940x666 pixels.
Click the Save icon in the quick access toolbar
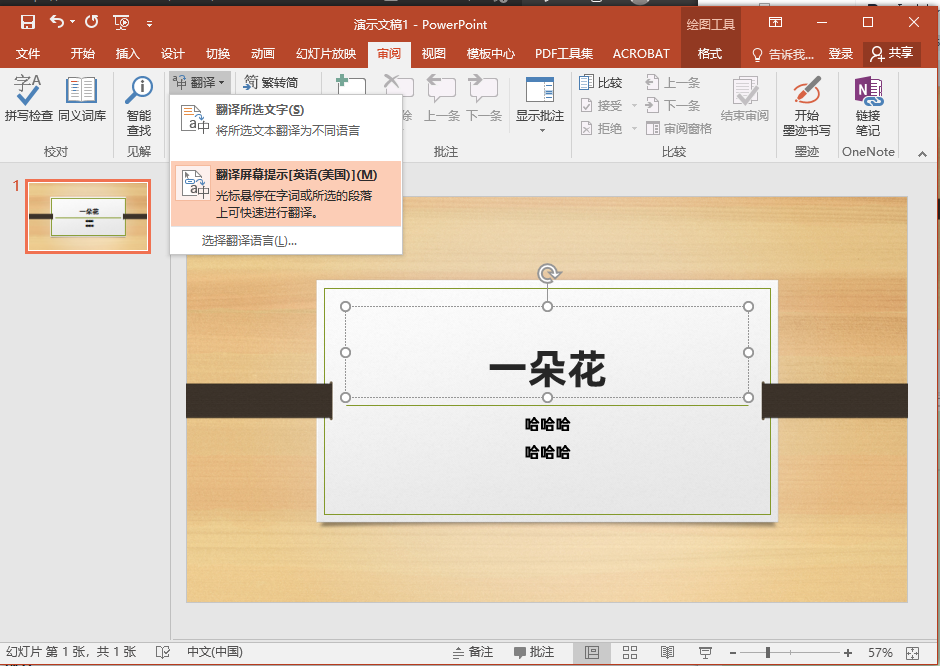tap(27, 22)
